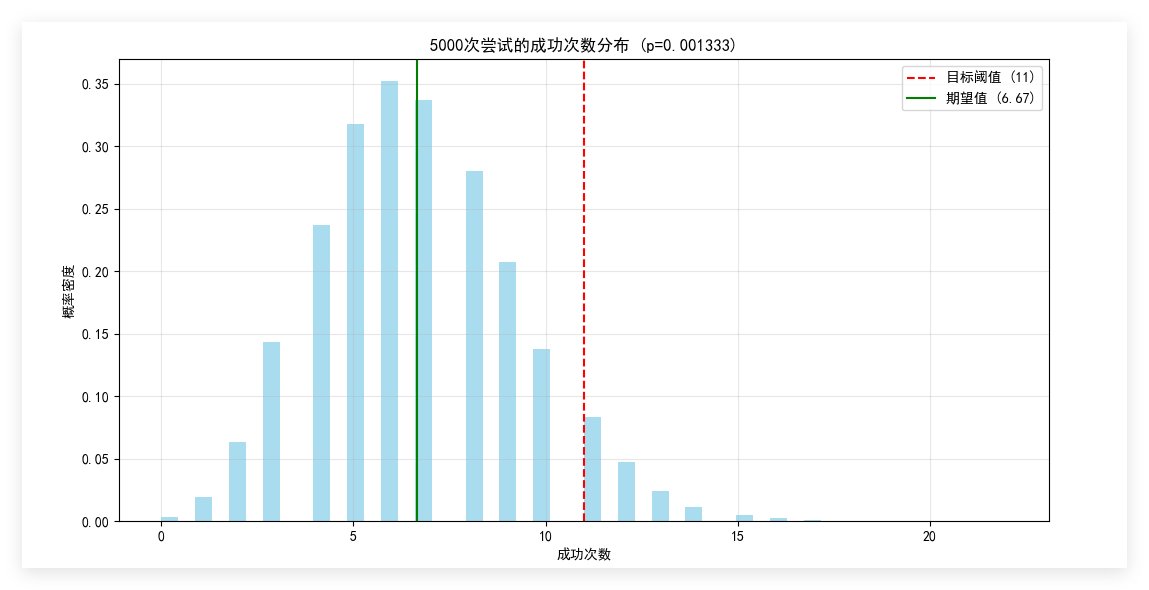Click the x-axis tick label 20
This screenshot has width=1149, height=590.
point(929,536)
